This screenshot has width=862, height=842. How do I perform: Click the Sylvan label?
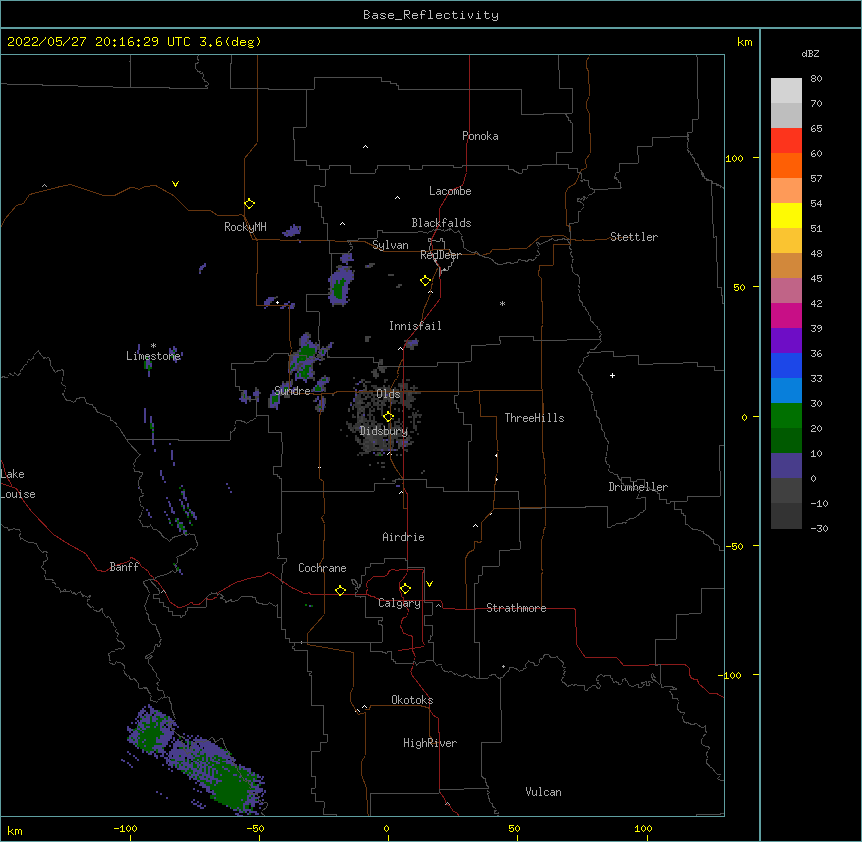pyautogui.click(x=390, y=245)
